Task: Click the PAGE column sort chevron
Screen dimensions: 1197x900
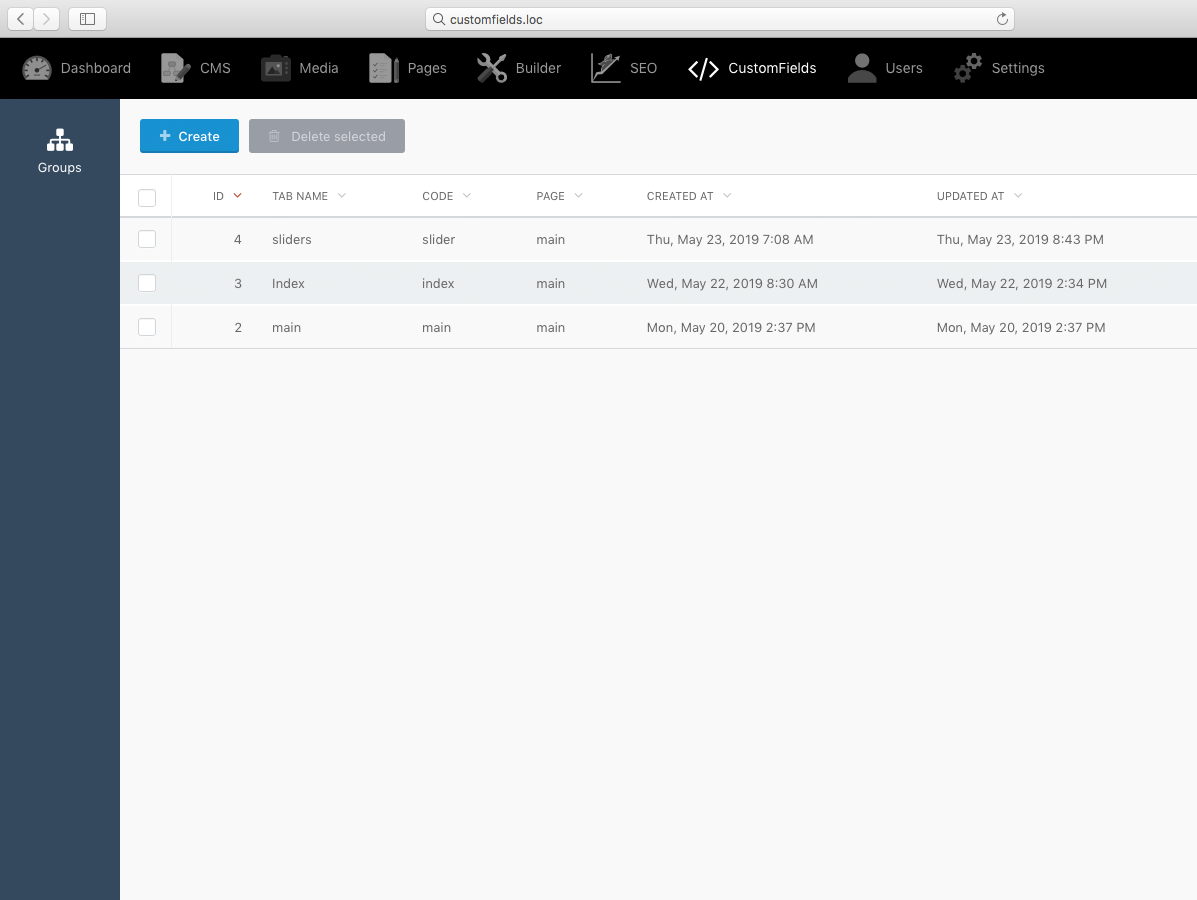Action: 579,195
